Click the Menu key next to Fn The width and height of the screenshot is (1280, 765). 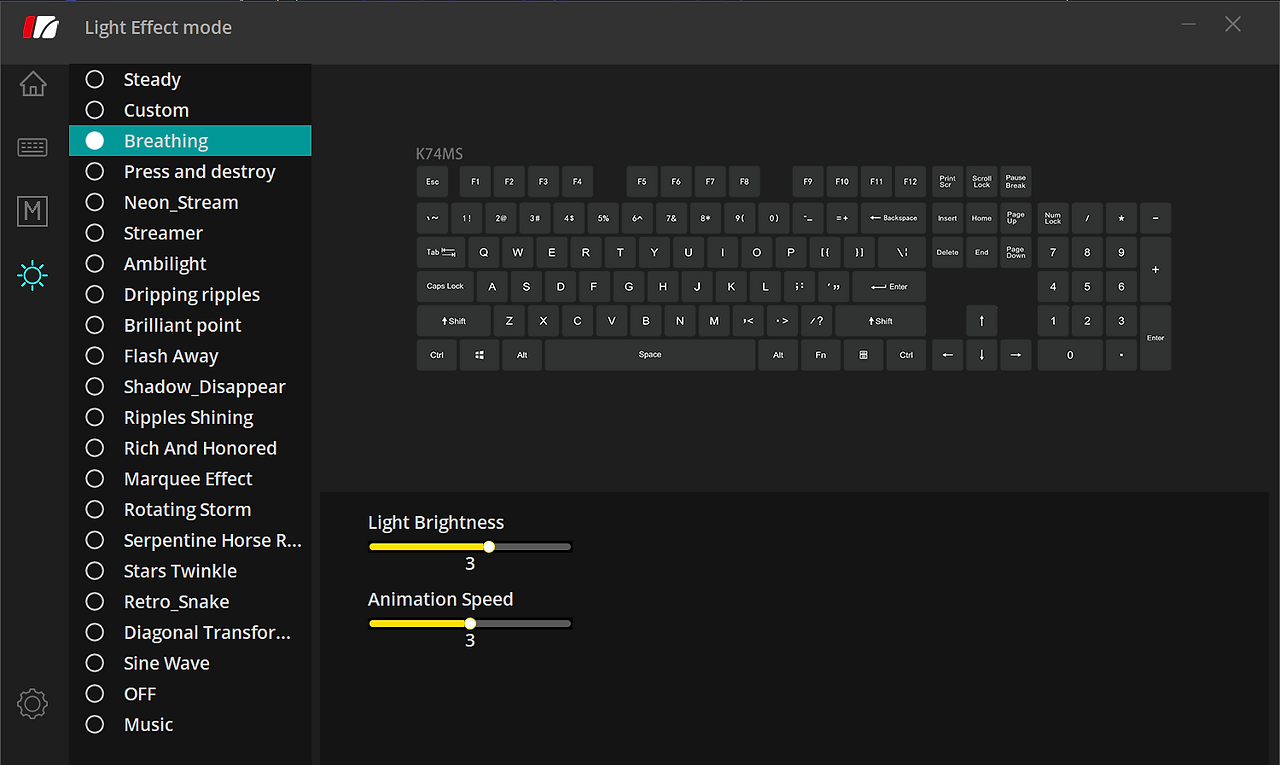[x=863, y=355]
